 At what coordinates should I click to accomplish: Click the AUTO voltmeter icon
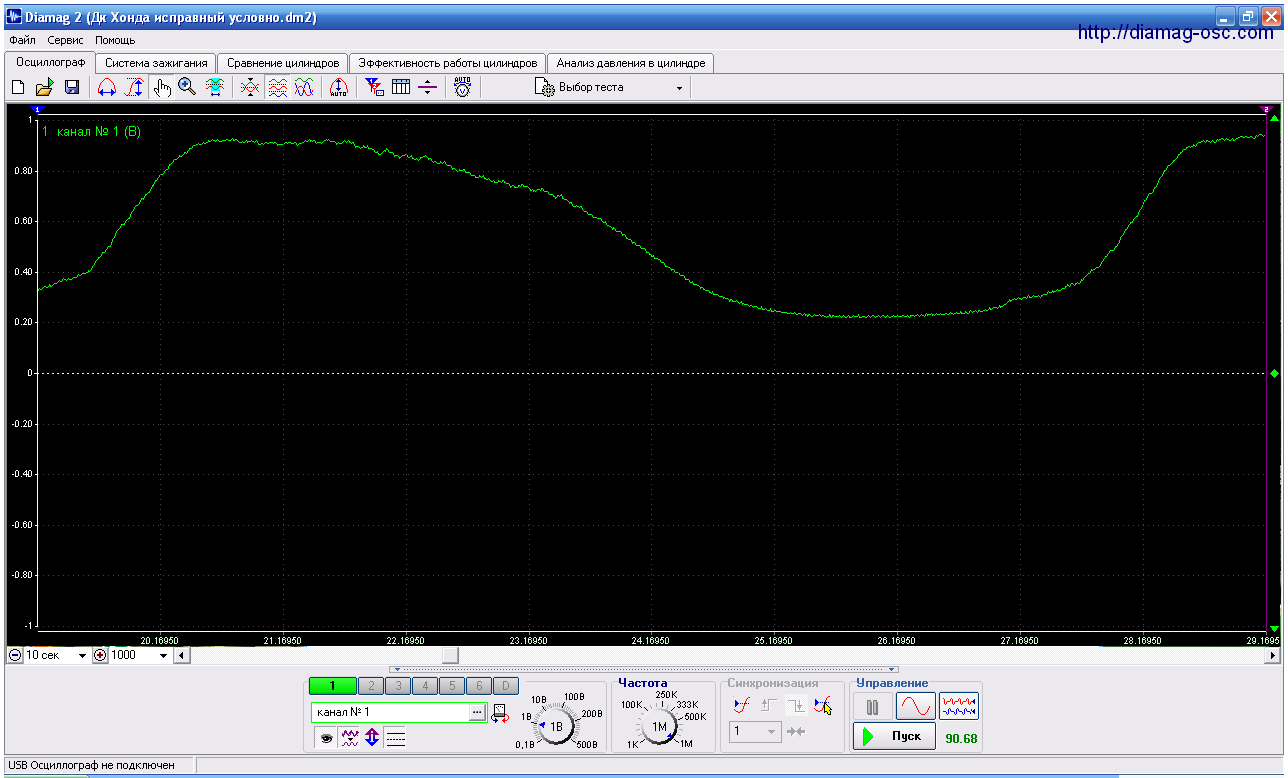(462, 87)
